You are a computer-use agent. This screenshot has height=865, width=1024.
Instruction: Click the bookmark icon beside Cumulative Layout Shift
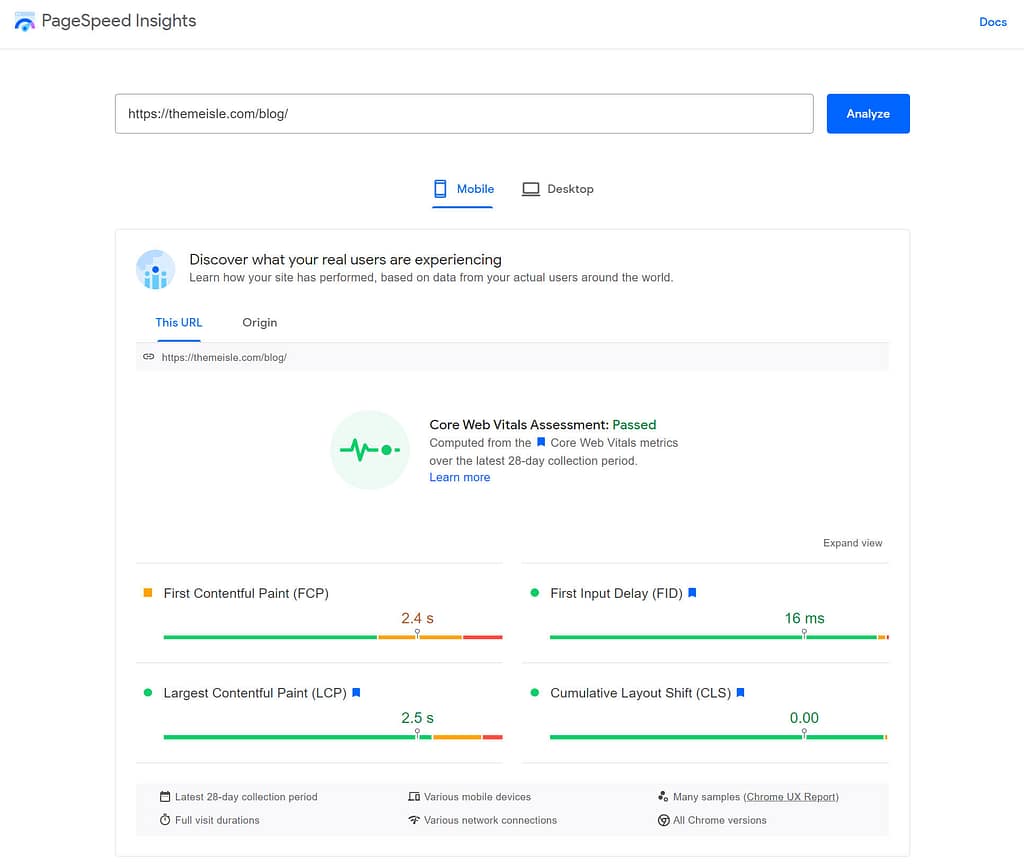(x=740, y=693)
